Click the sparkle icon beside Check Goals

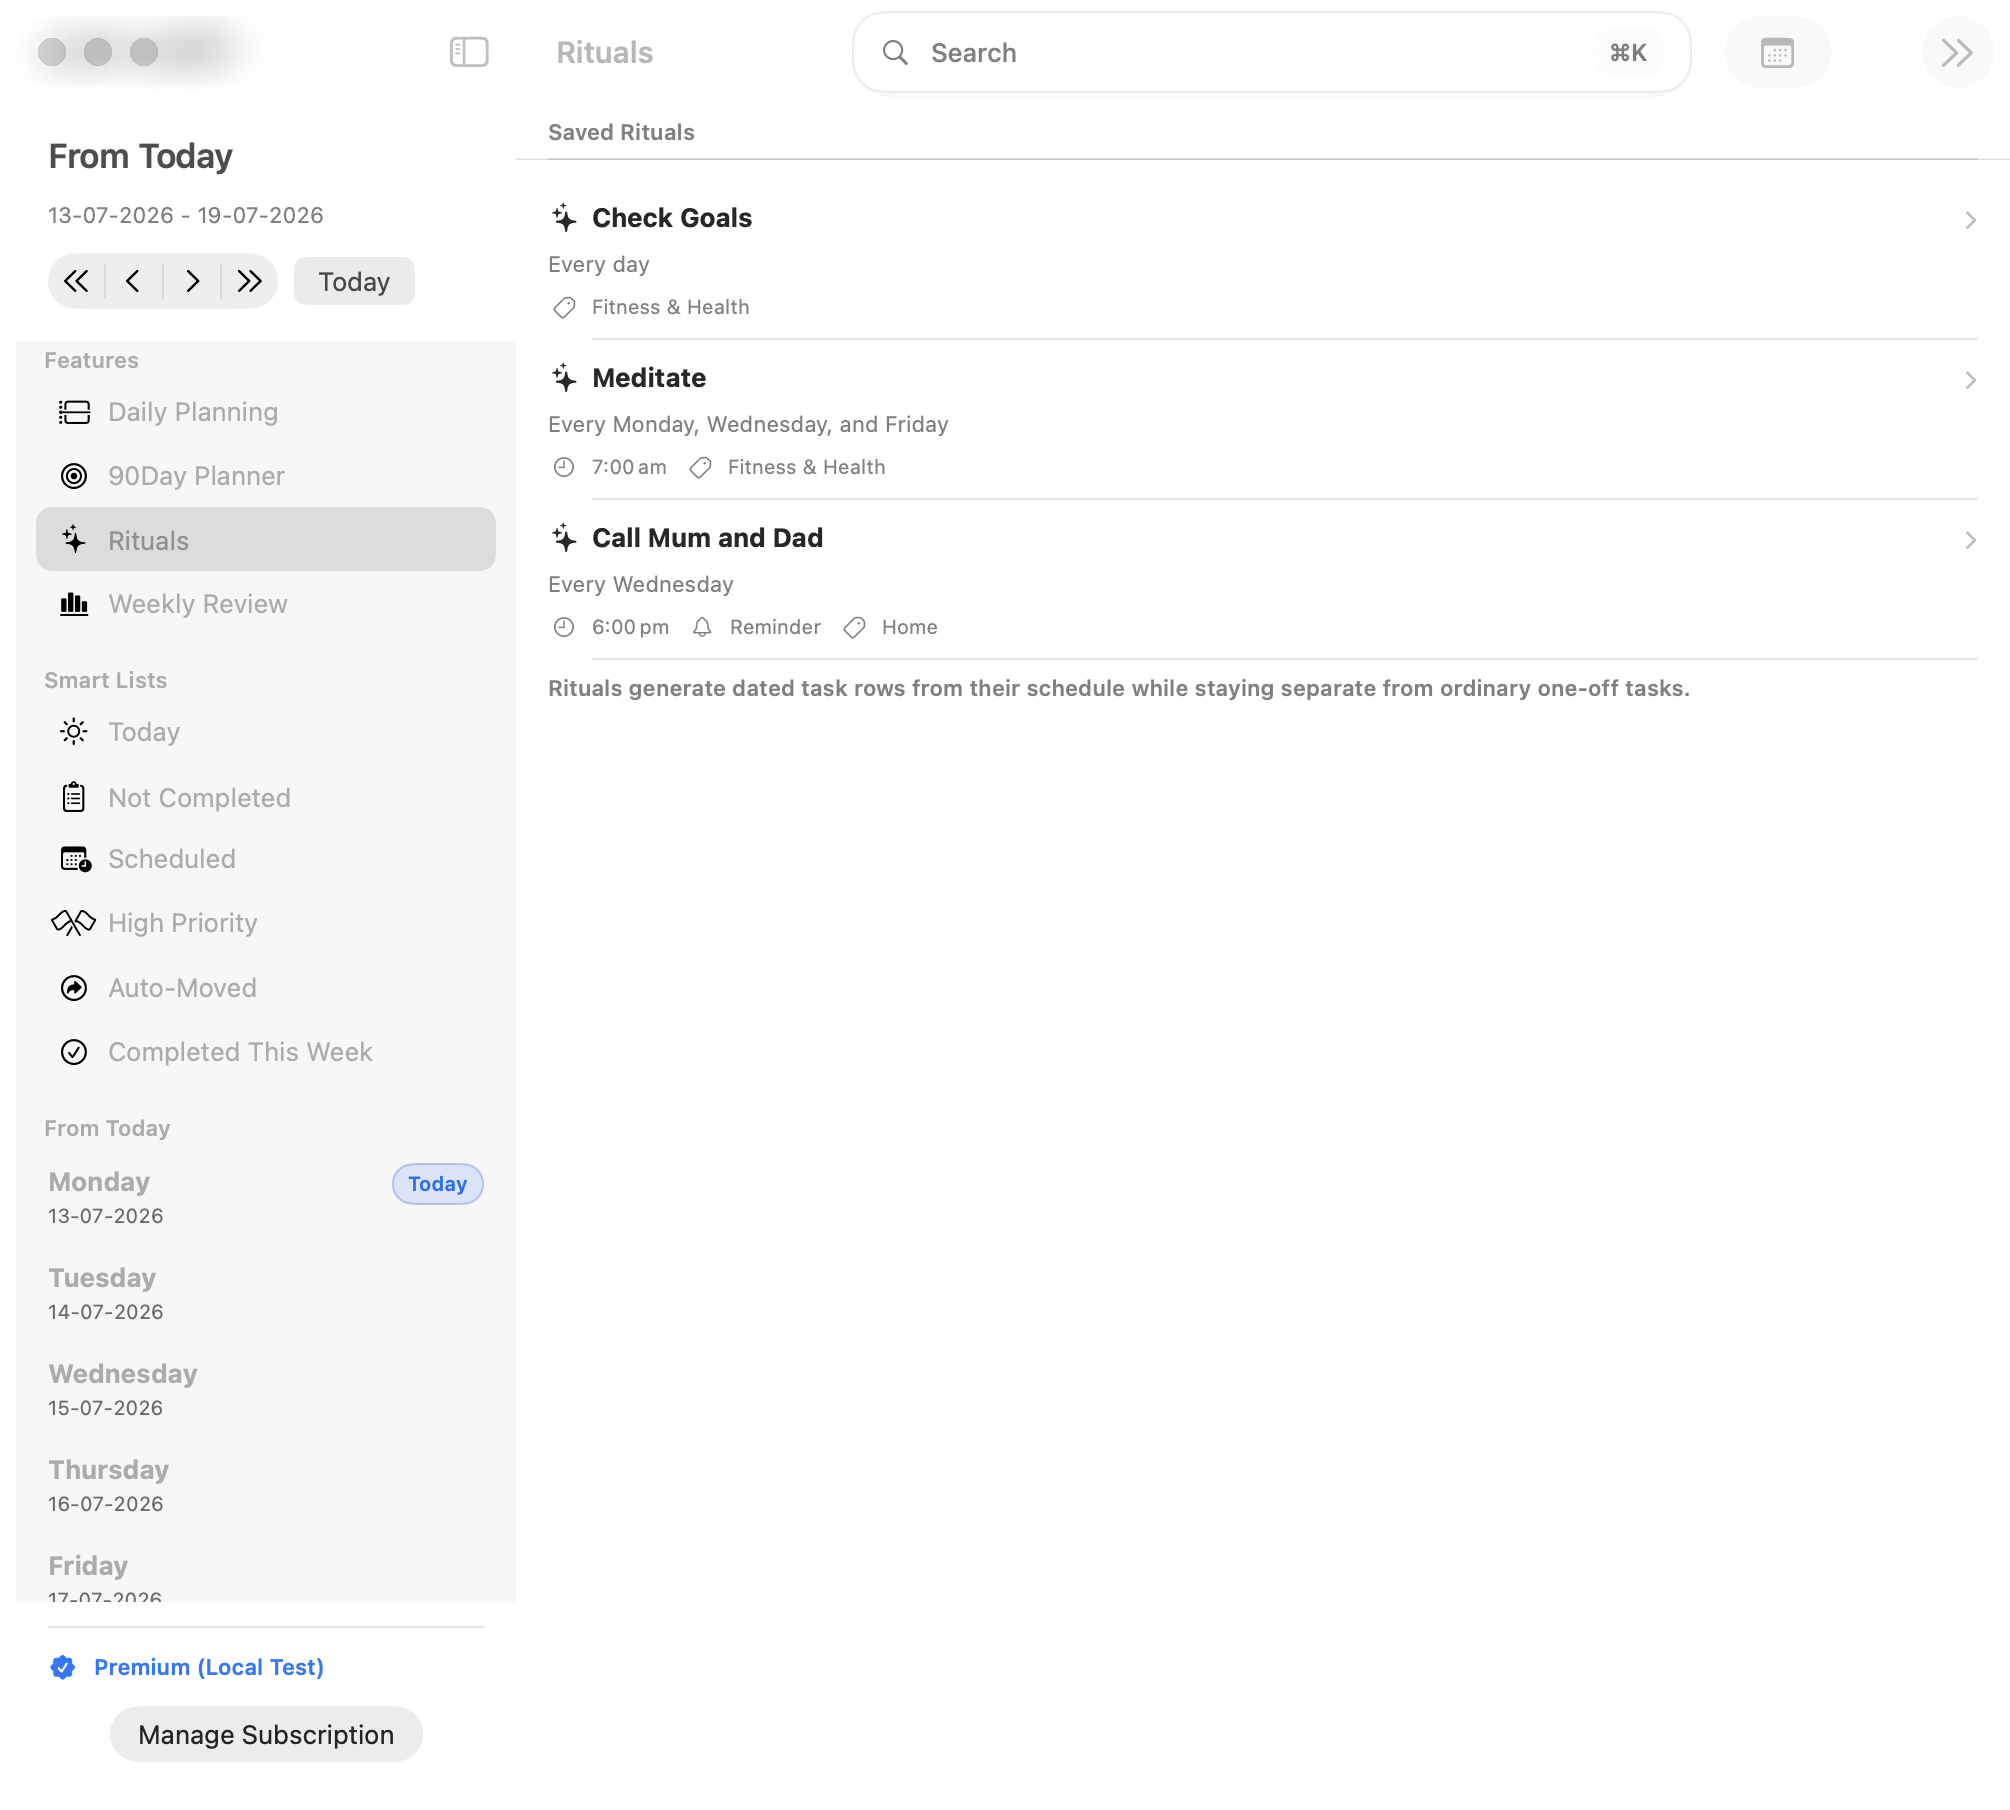pos(564,217)
